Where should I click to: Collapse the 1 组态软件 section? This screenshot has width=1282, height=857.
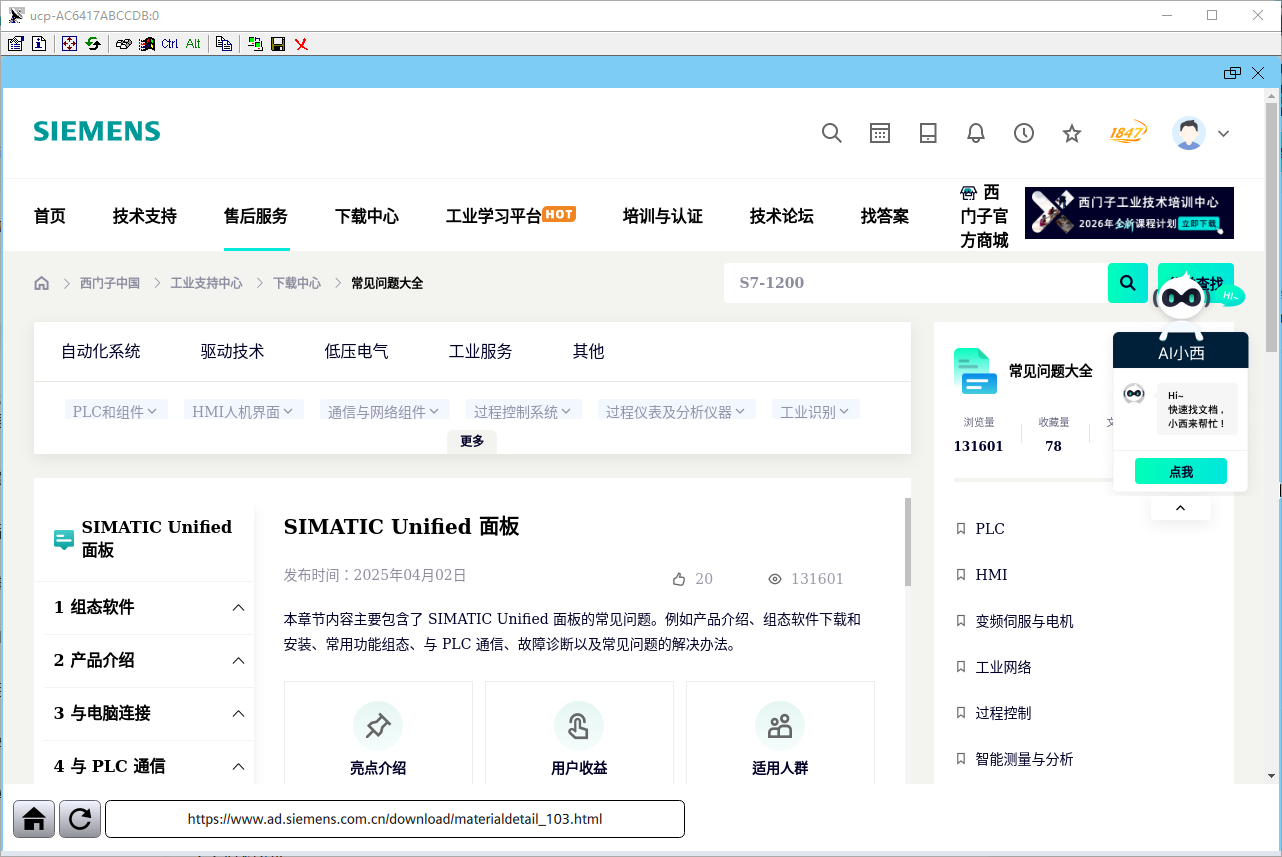coord(238,608)
